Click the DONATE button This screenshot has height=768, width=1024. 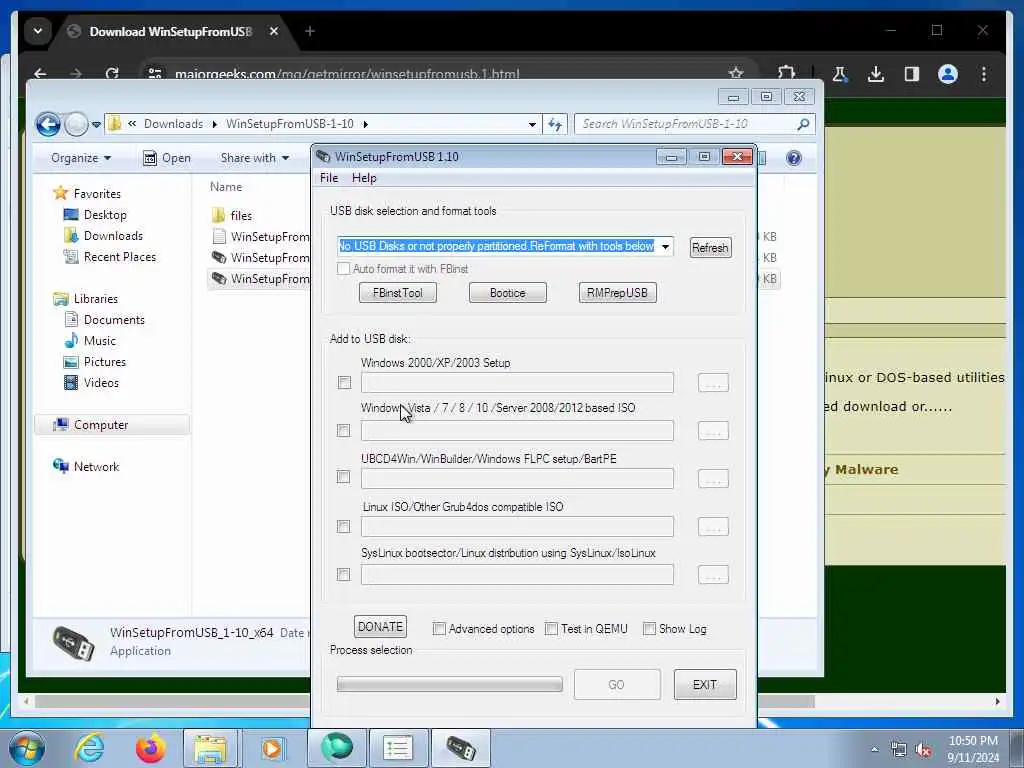tap(380, 627)
